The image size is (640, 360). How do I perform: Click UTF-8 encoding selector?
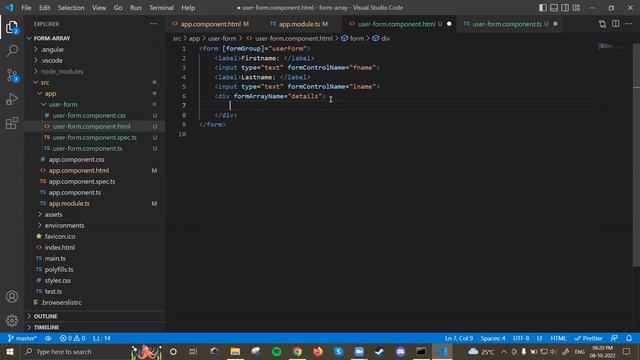click(521, 338)
